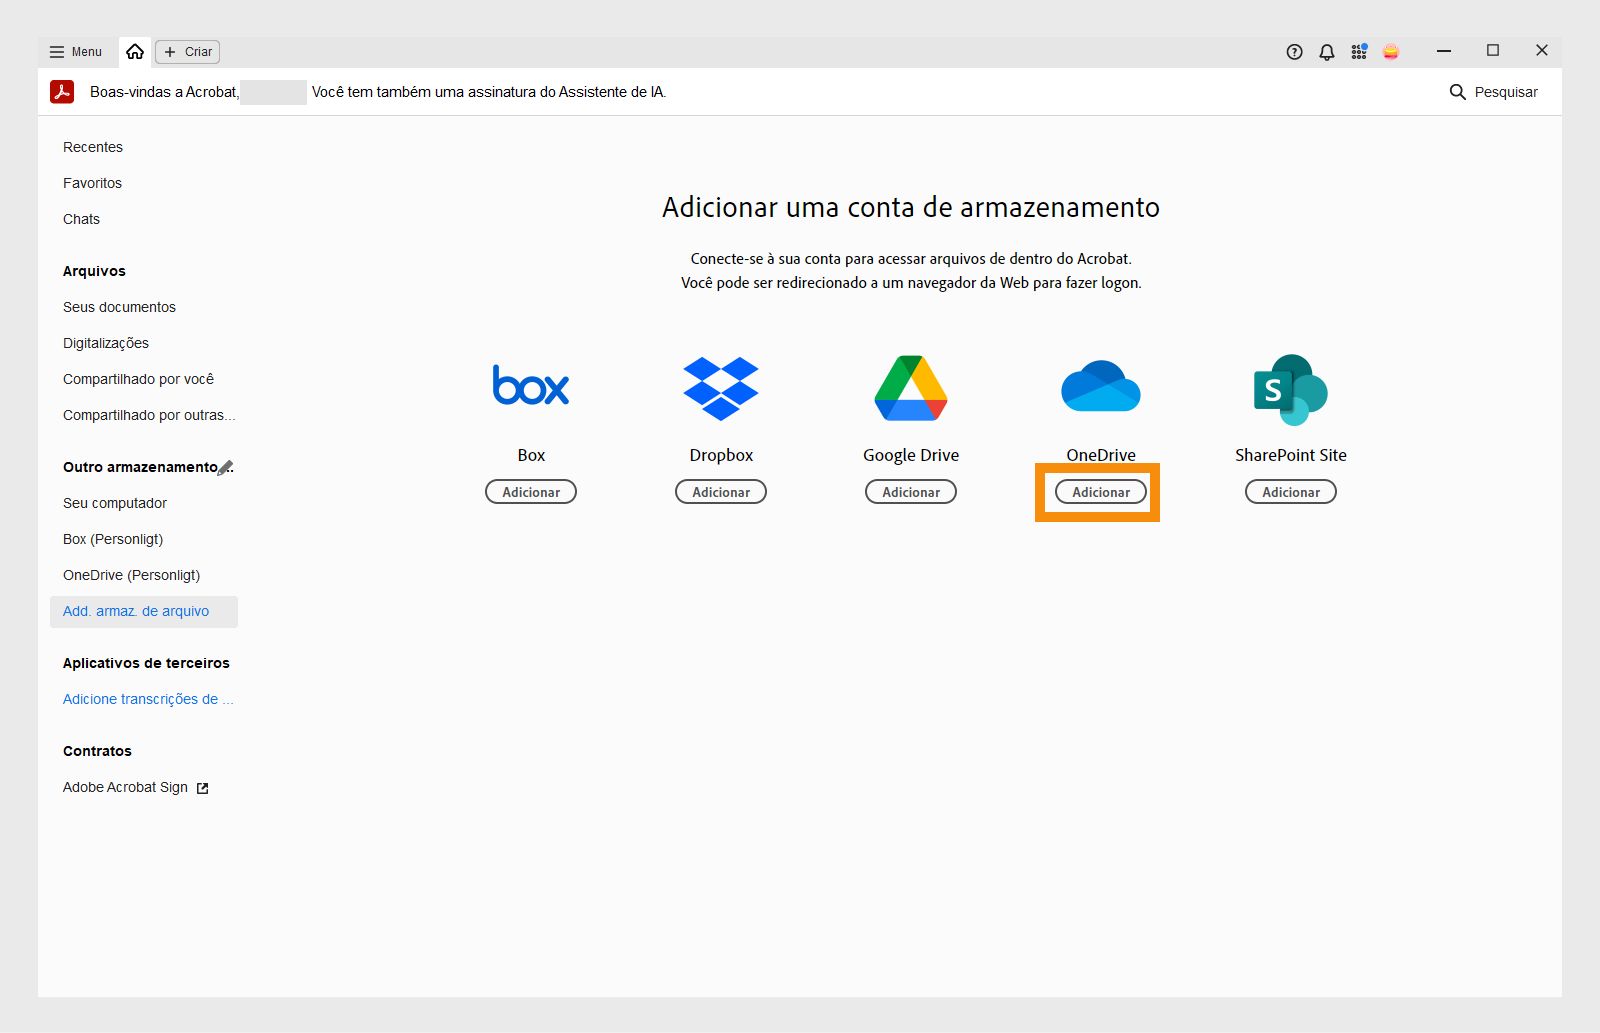The height and width of the screenshot is (1033, 1600).
Task: Add the OneDrive storage account
Action: pyautogui.click(x=1100, y=491)
